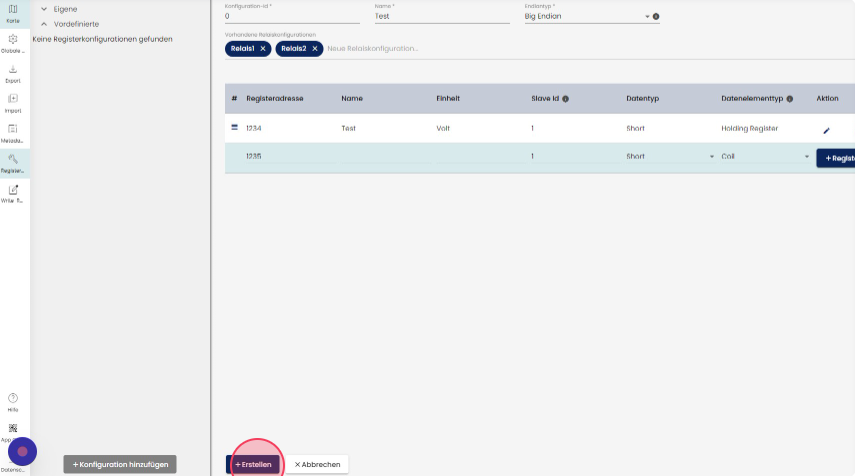The width and height of the screenshot is (855, 476).
Task: Open the Globale settings sidebar item
Action: pyautogui.click(x=13, y=43)
